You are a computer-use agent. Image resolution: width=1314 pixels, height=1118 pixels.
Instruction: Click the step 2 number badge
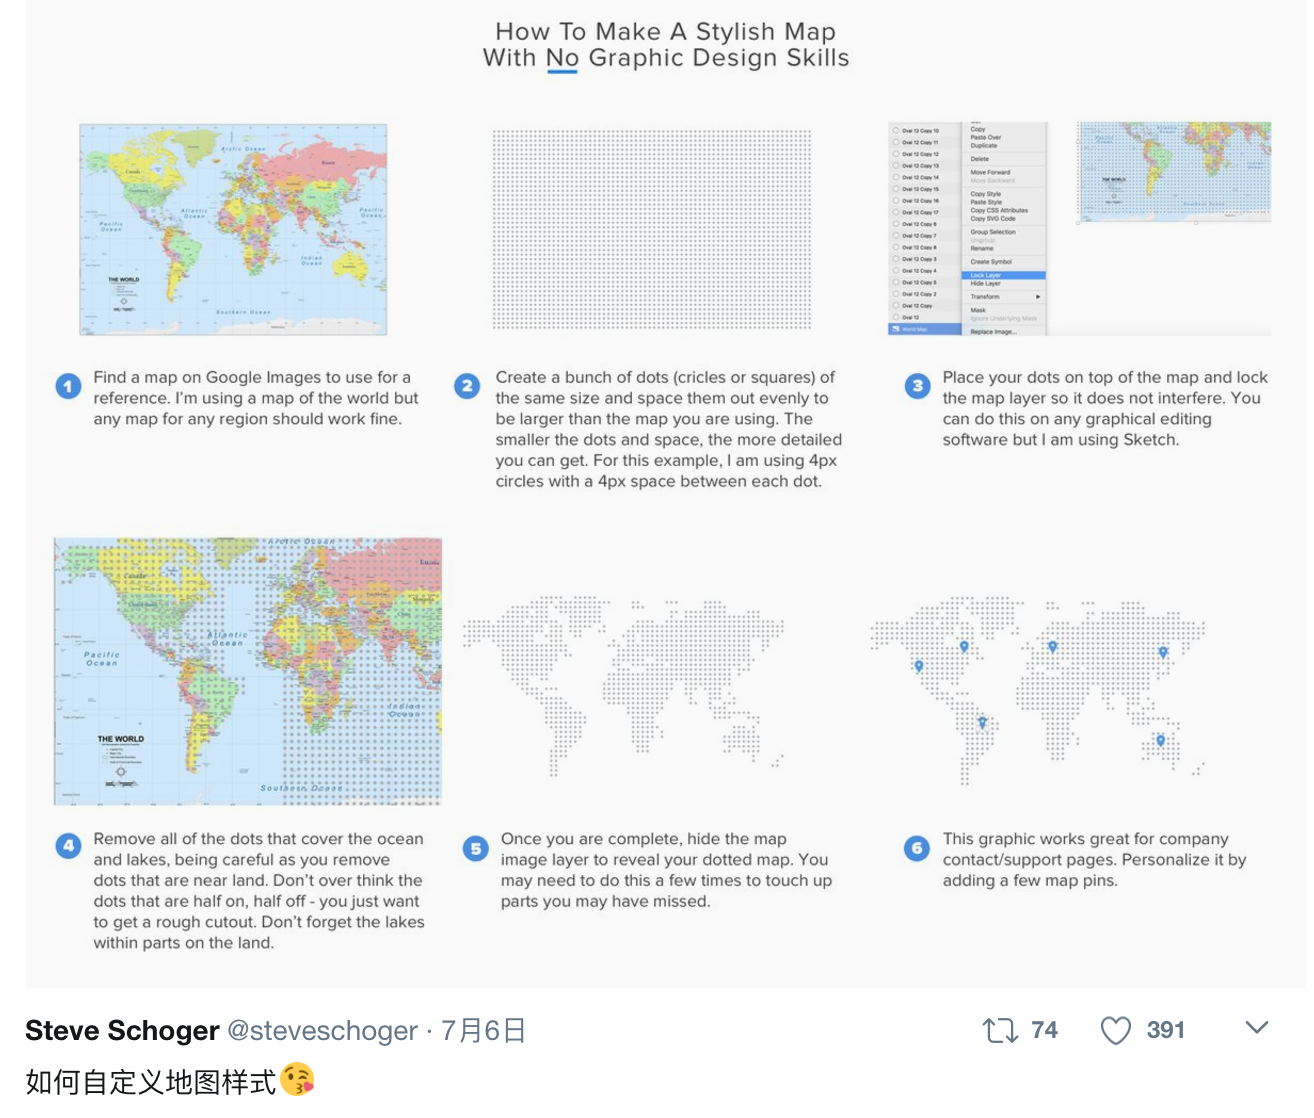467,386
